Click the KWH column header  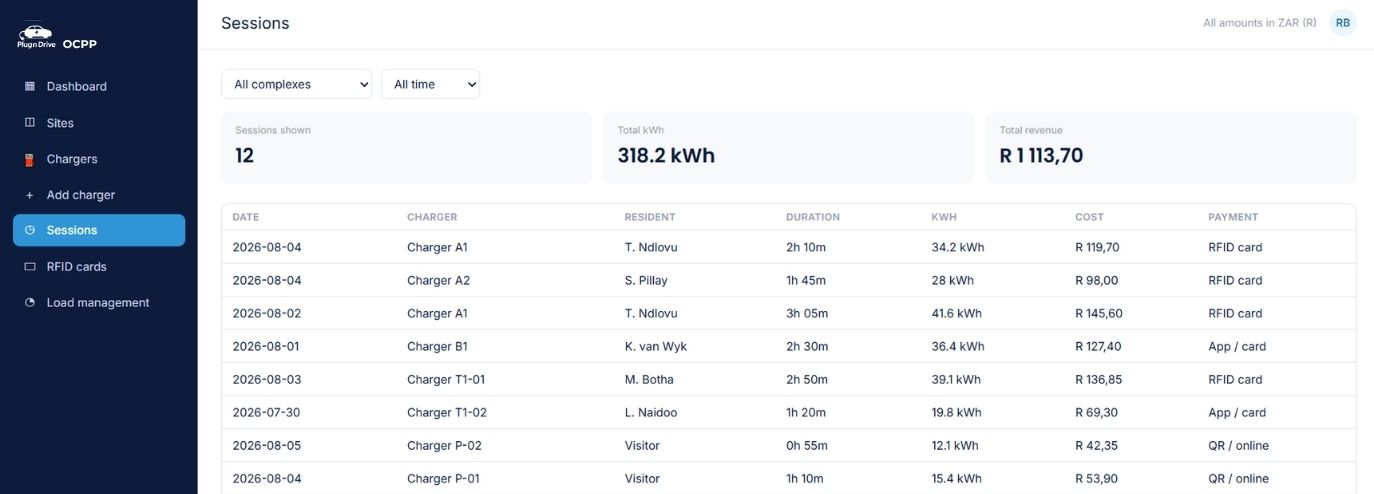pyautogui.click(x=944, y=217)
